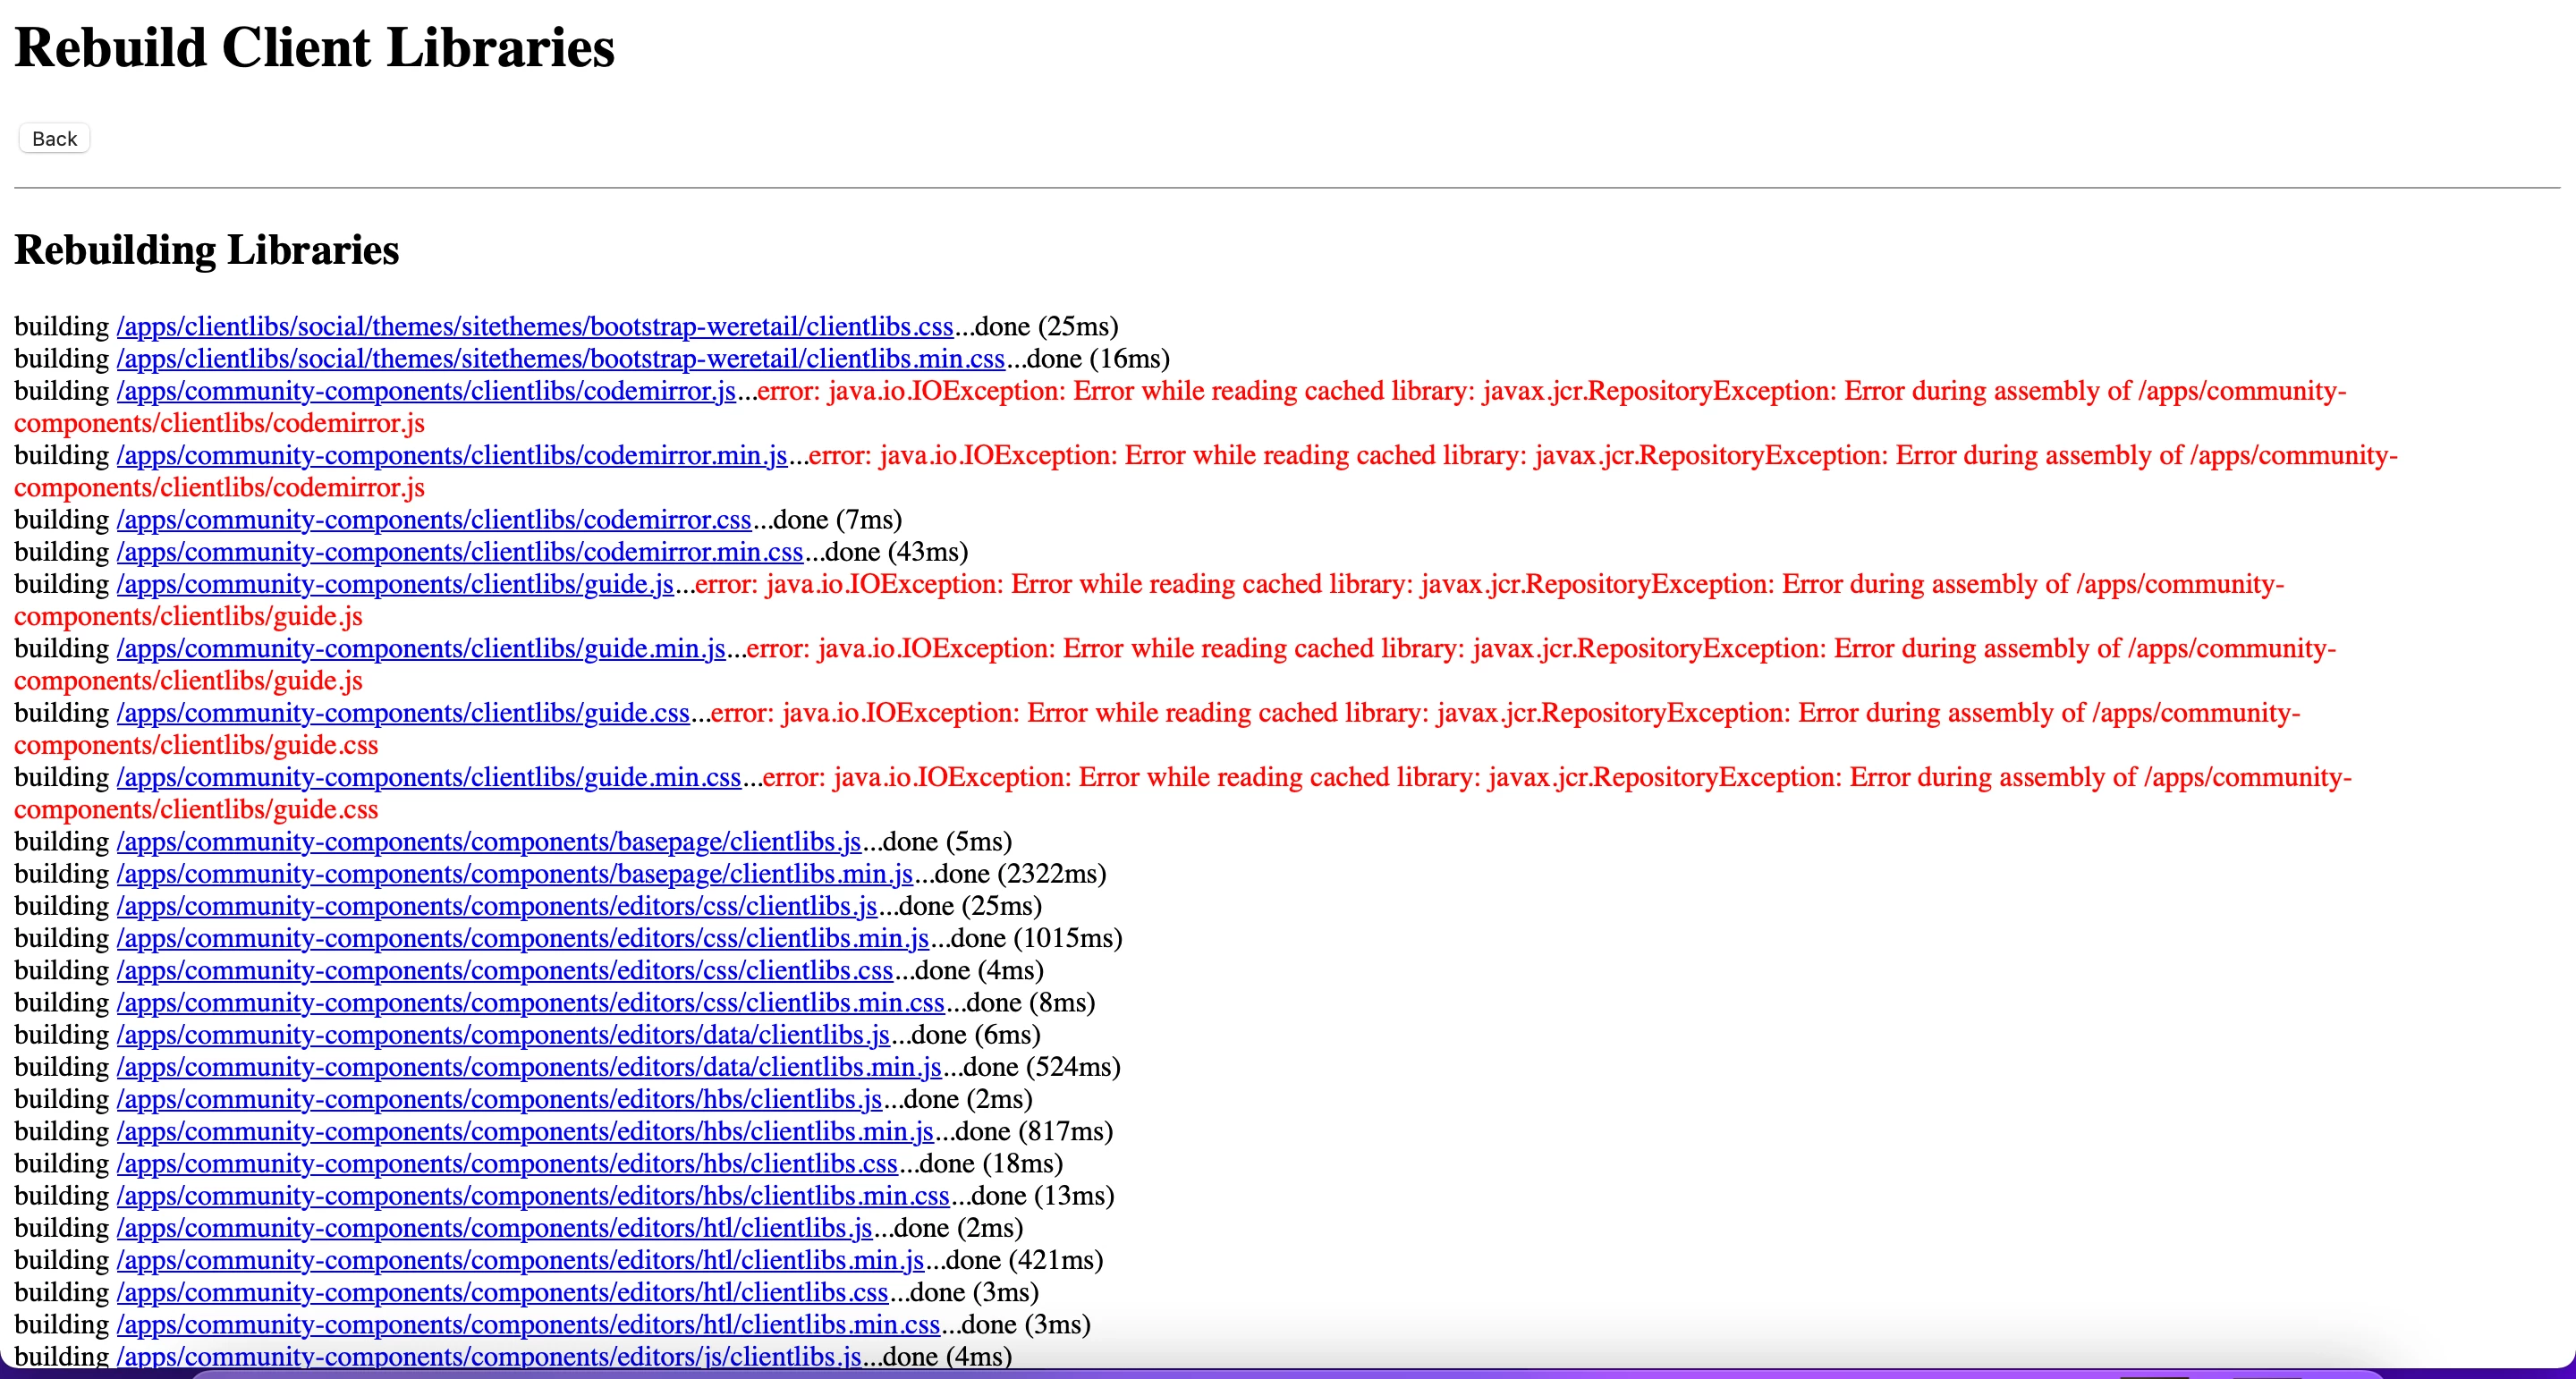2576x1379 pixels.
Task: Open the clientlibs/codemirror.css link
Action: tap(434, 520)
